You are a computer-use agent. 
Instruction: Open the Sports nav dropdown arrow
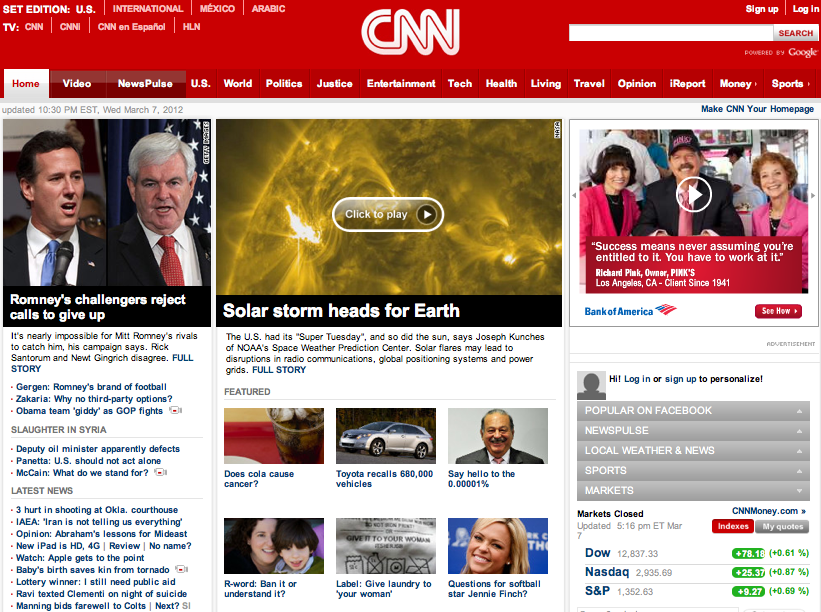808,84
